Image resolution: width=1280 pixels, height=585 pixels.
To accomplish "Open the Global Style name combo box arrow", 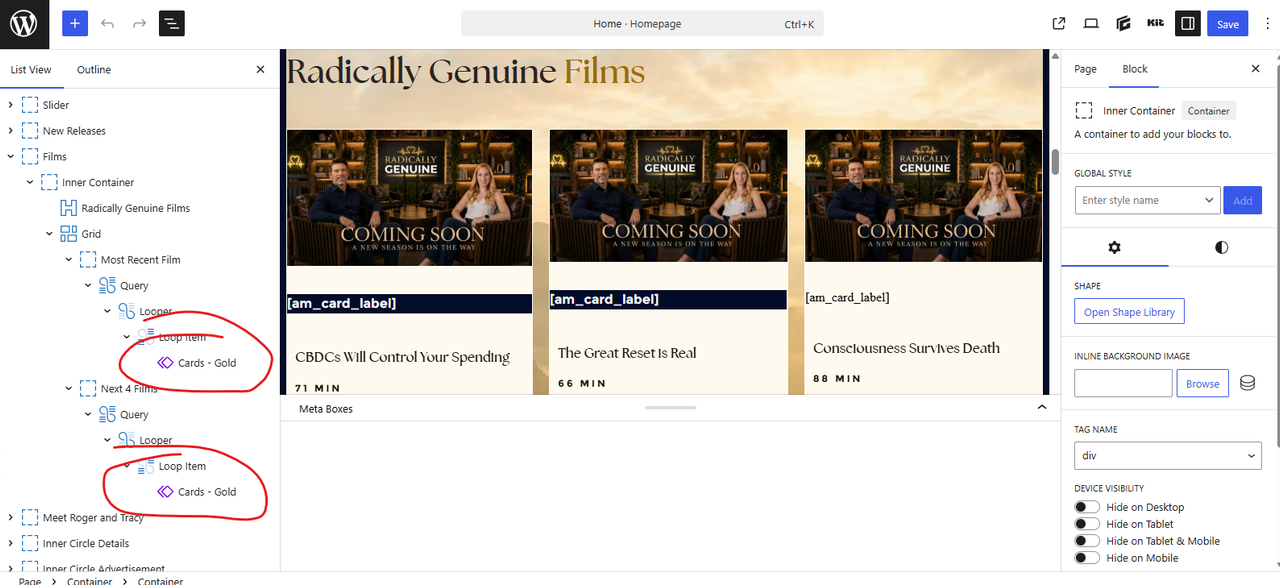I will click(x=1209, y=200).
